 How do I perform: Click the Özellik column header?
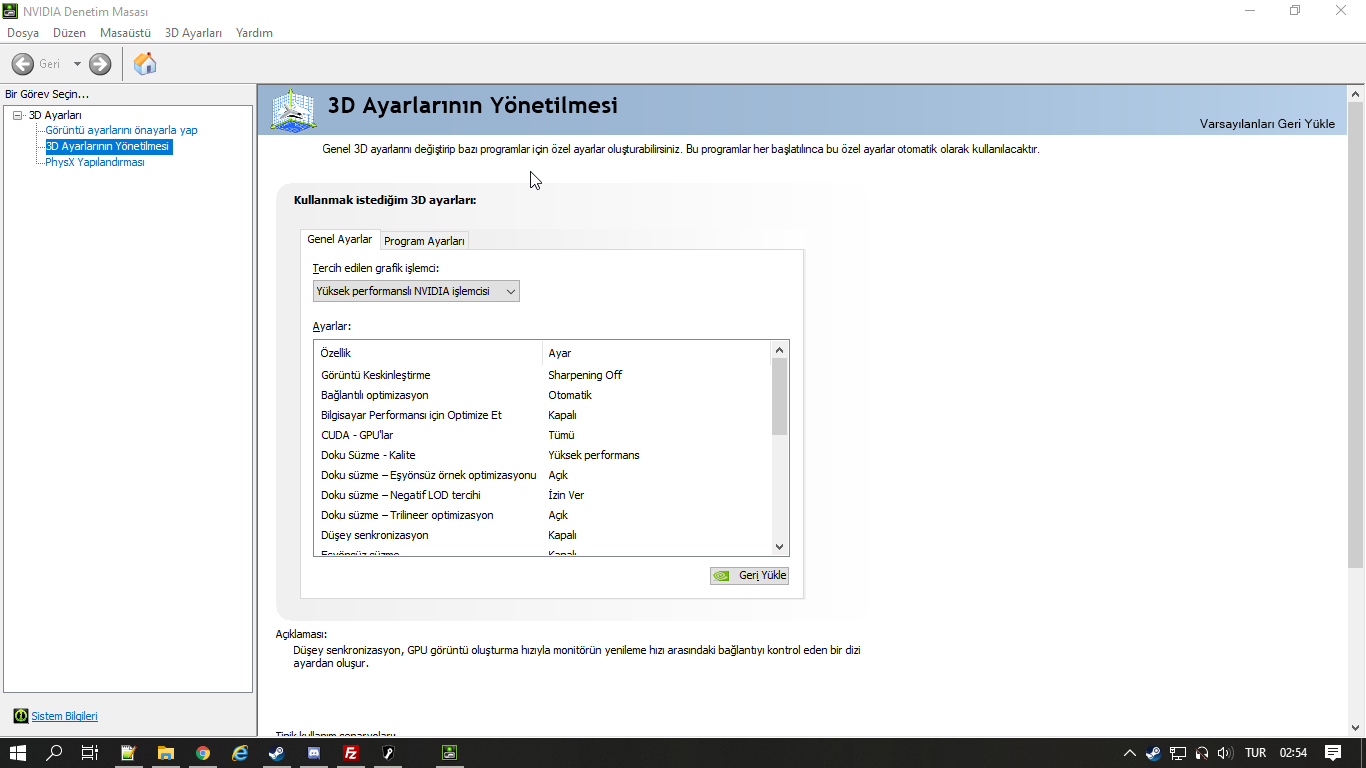click(x=428, y=353)
